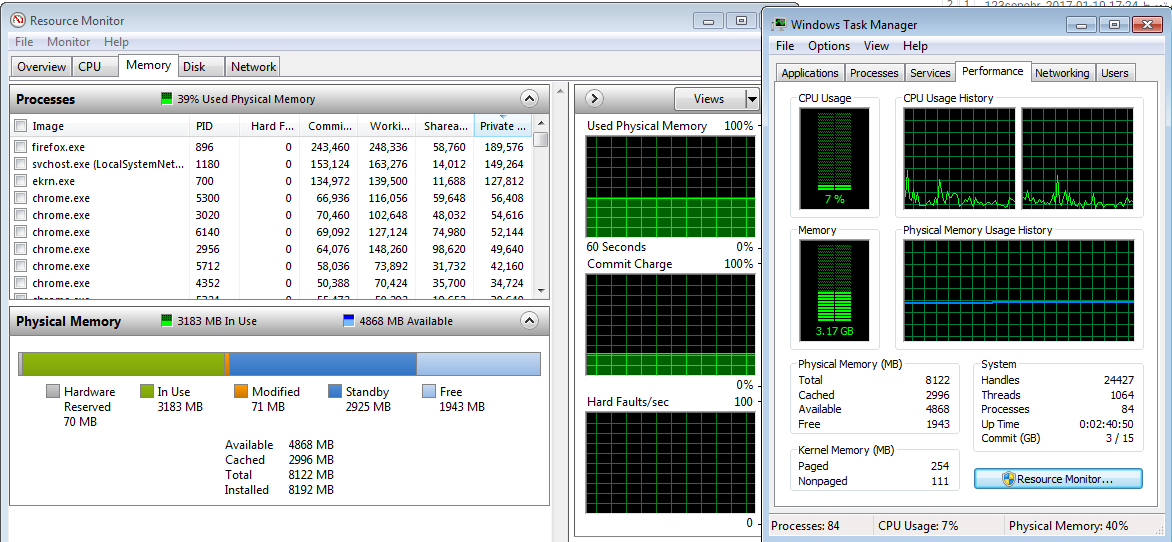
Task: Tick the ekrn.exe process checkbox
Action: (20, 181)
